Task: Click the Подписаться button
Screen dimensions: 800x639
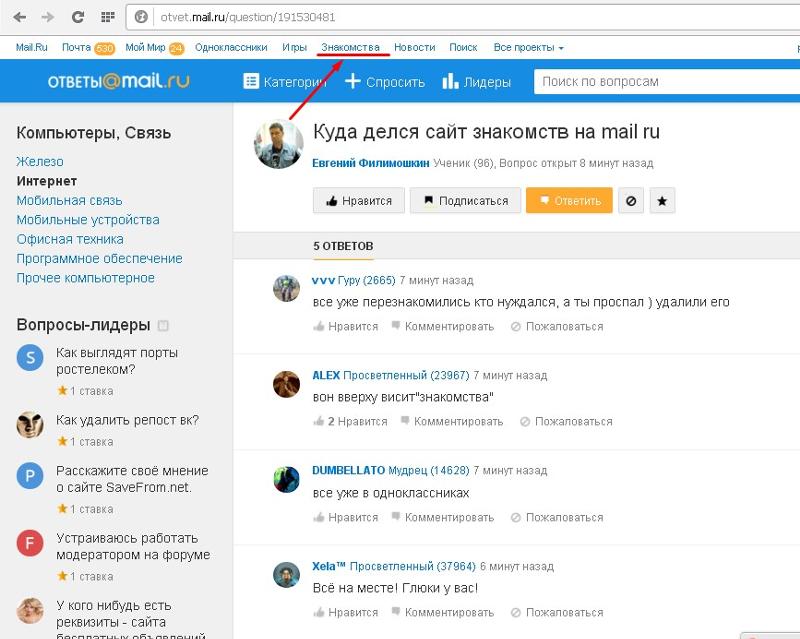Action: pos(465,201)
